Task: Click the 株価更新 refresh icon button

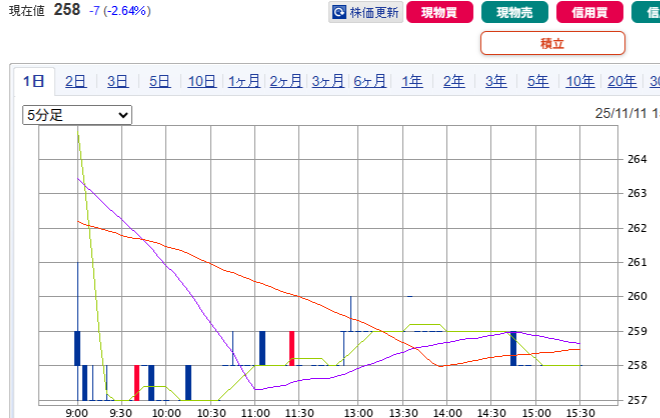Action: click(x=365, y=13)
